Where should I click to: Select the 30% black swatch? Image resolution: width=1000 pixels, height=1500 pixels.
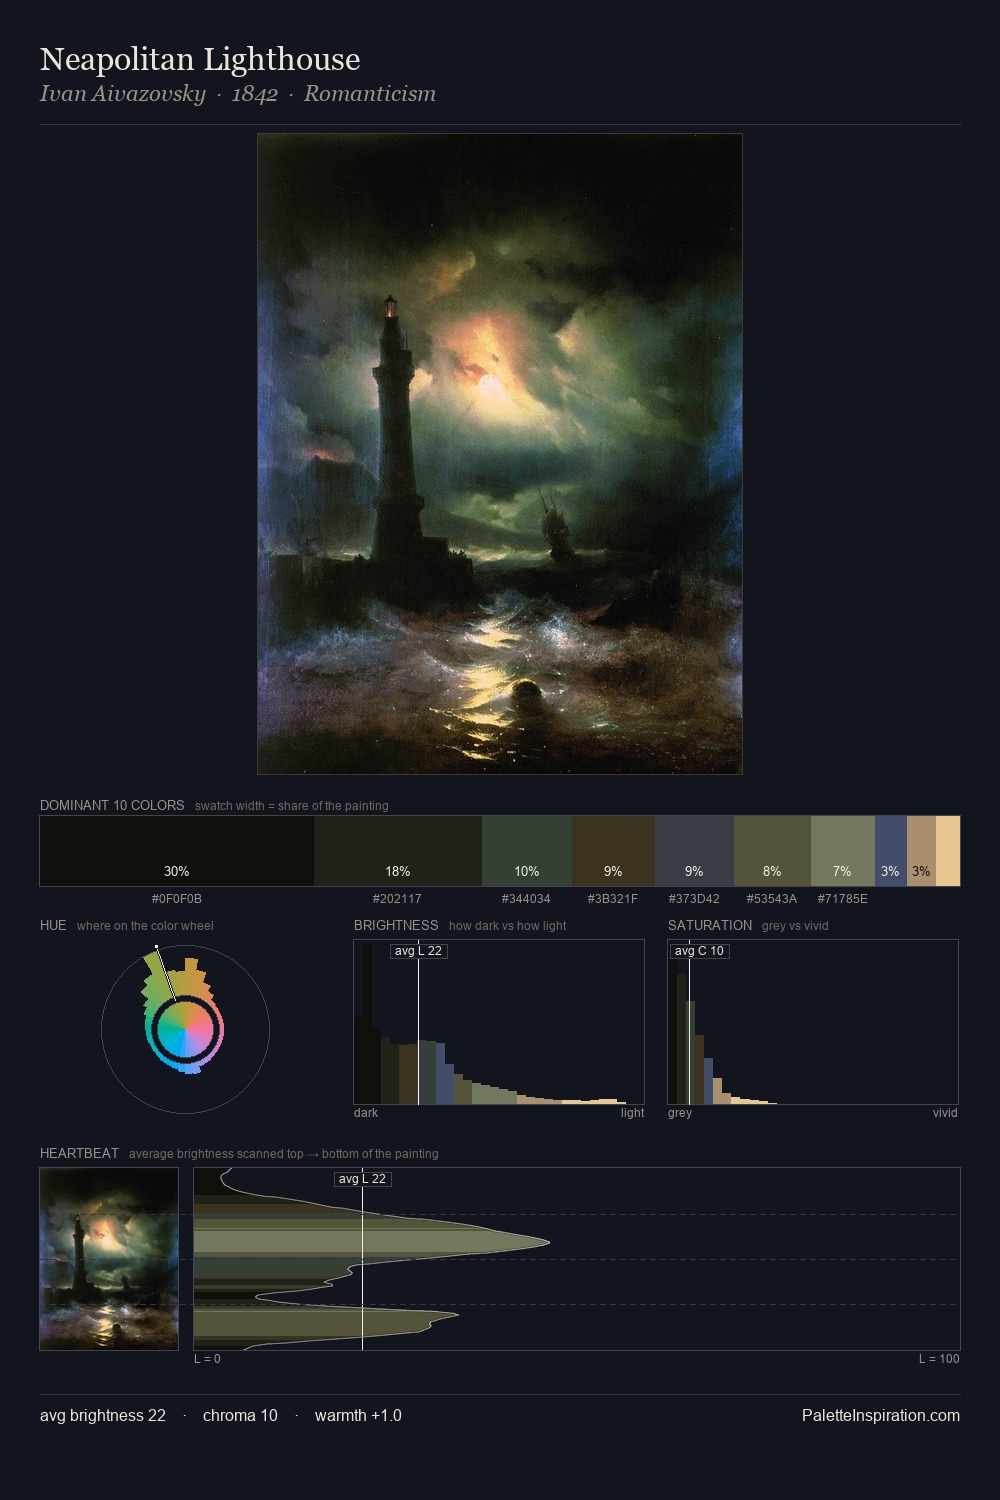(x=177, y=851)
